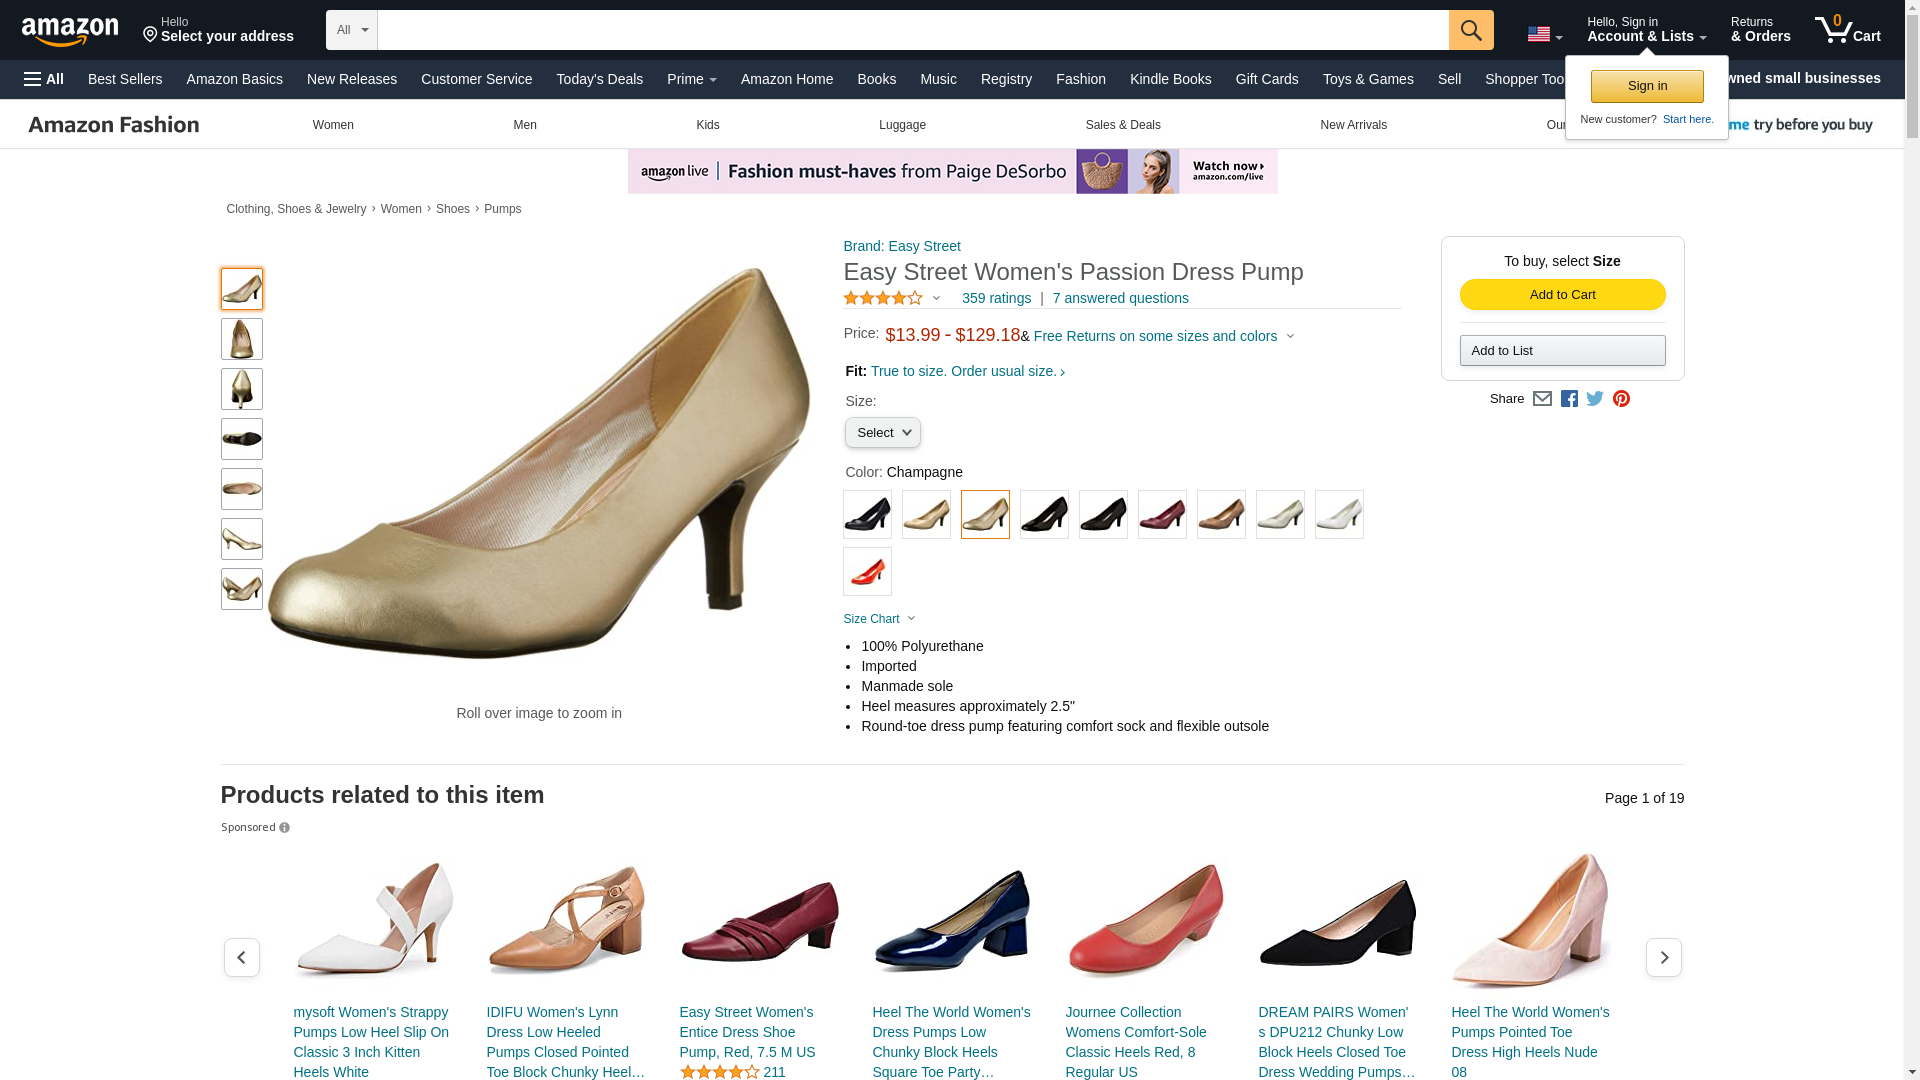Share via Facebook icon

click(x=1568, y=399)
